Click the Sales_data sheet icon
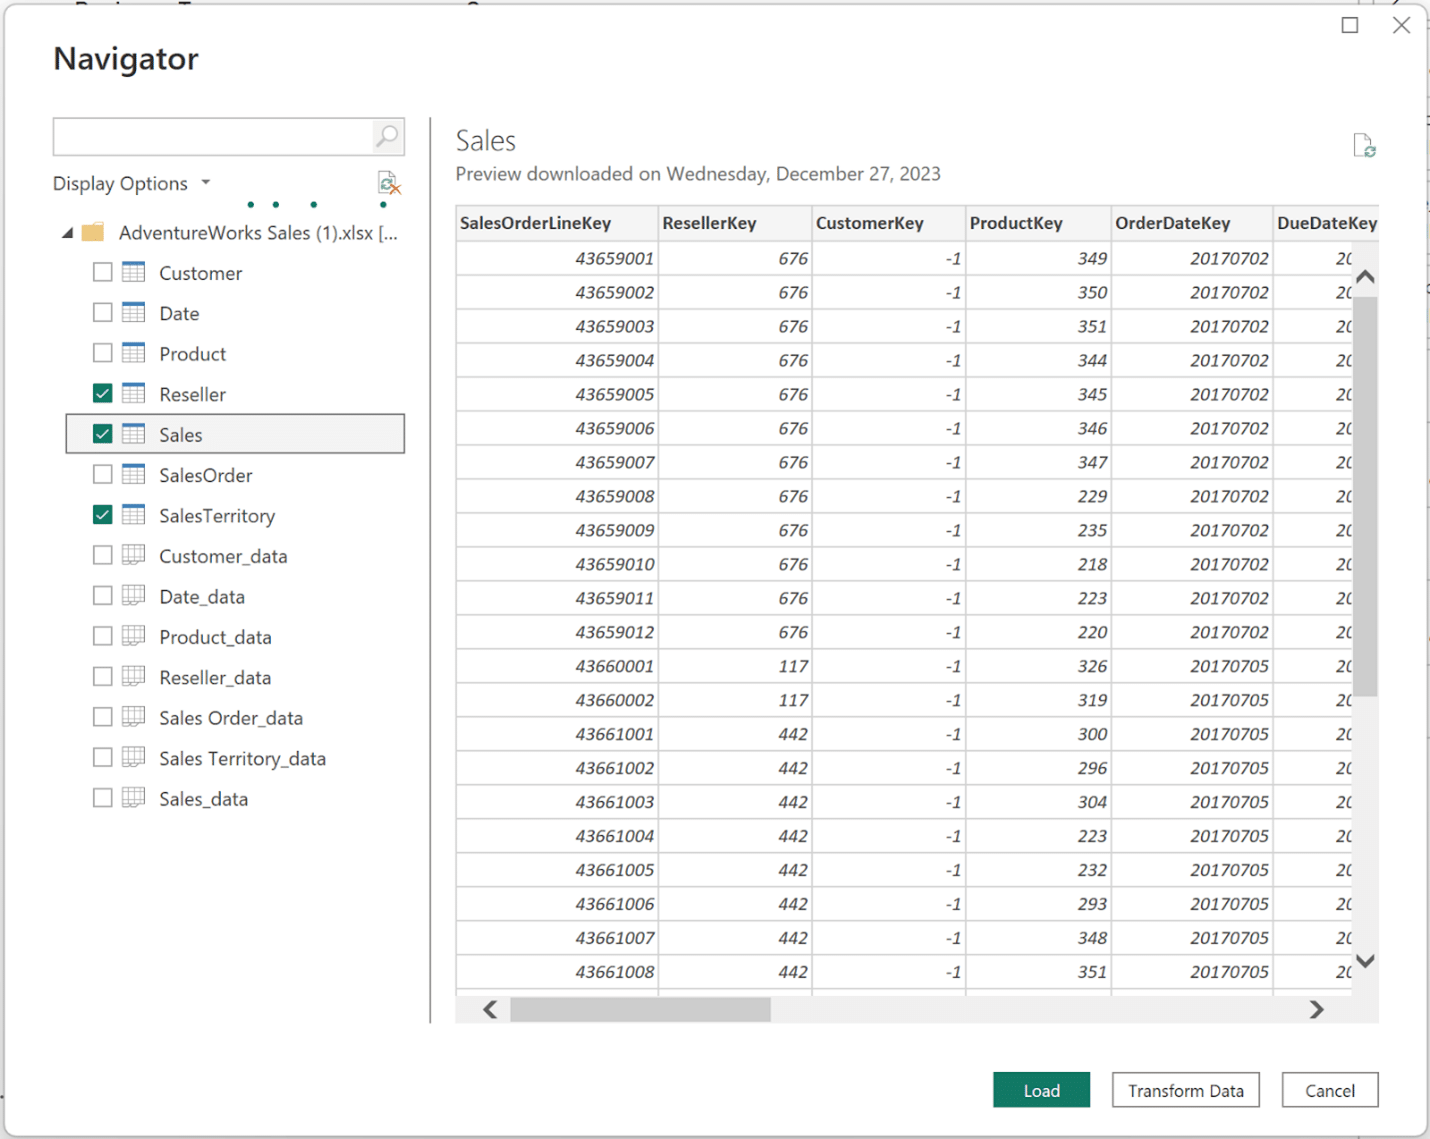This screenshot has width=1430, height=1139. pos(134,798)
